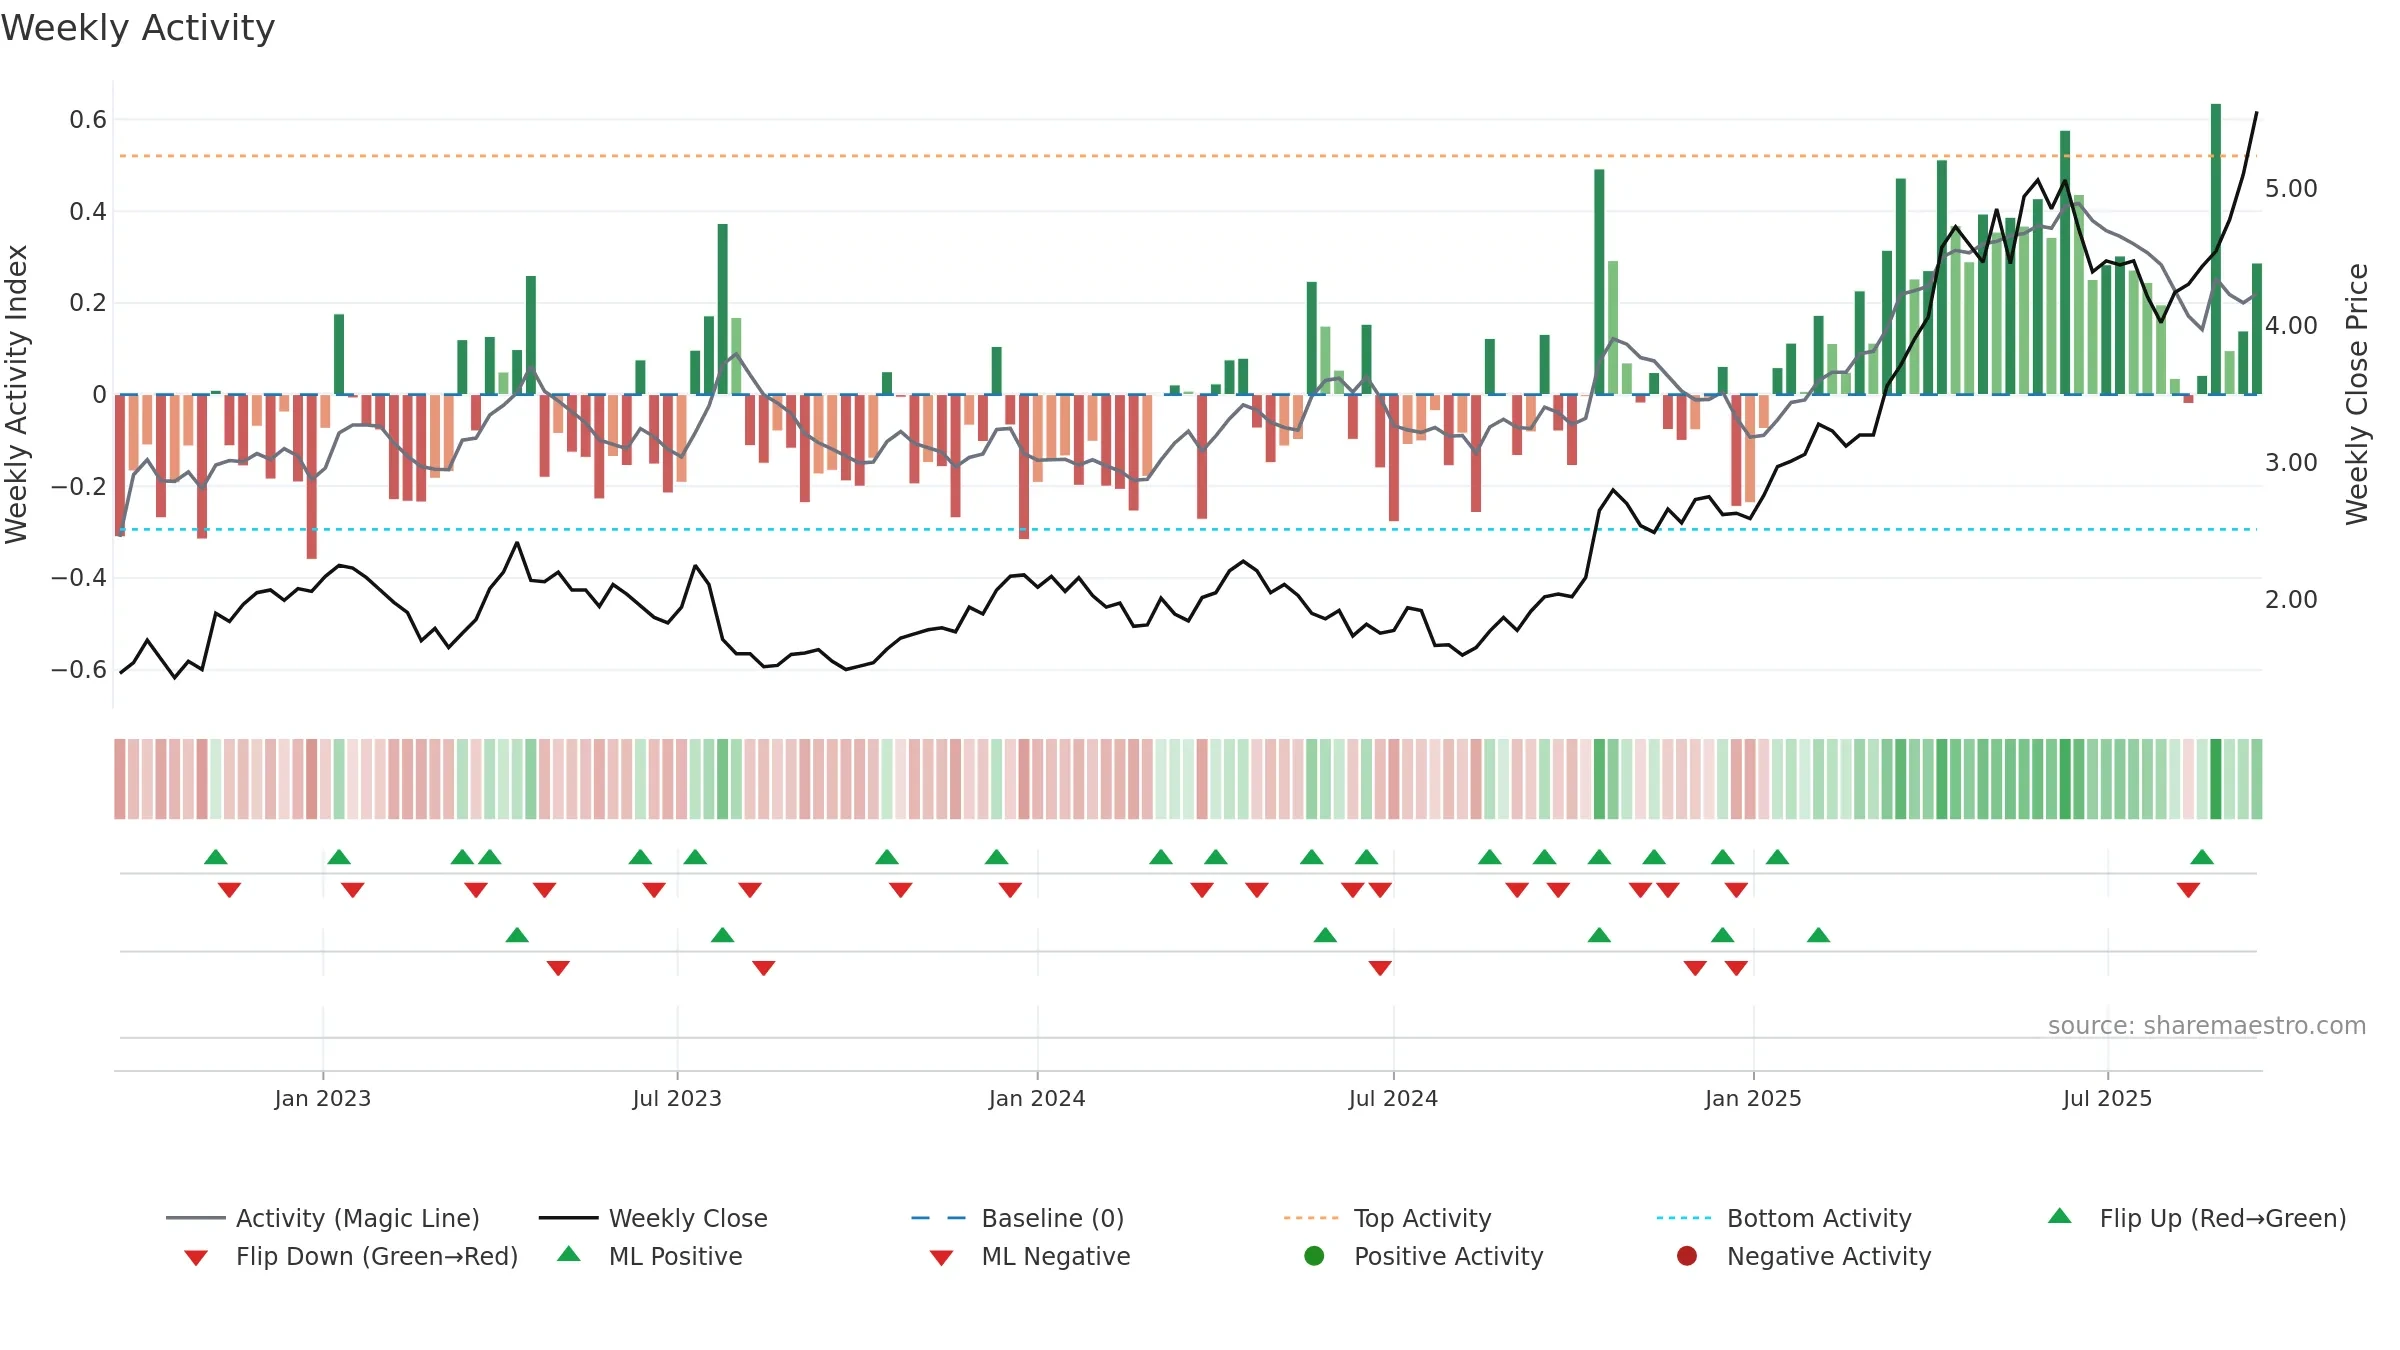This screenshot has height=1350, width=2400.
Task: Click the ML Negative triangle legend icon
Action: [x=941, y=1258]
